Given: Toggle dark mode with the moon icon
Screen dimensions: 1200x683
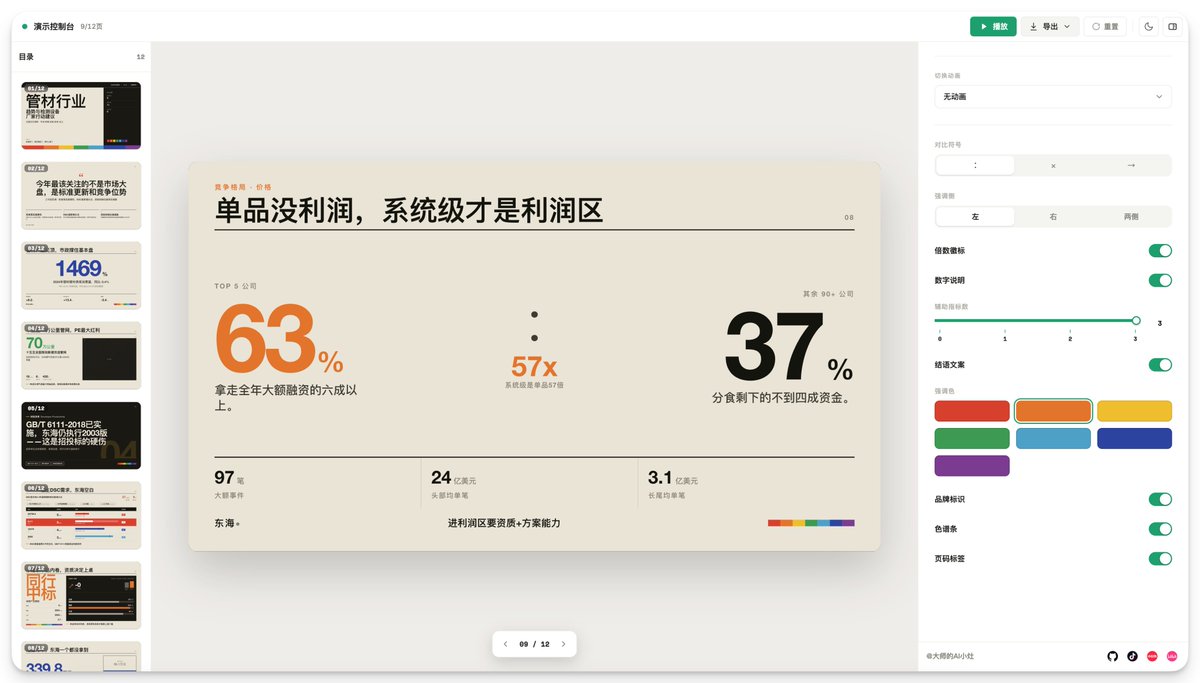Looking at the screenshot, I should pyautogui.click(x=1148, y=27).
